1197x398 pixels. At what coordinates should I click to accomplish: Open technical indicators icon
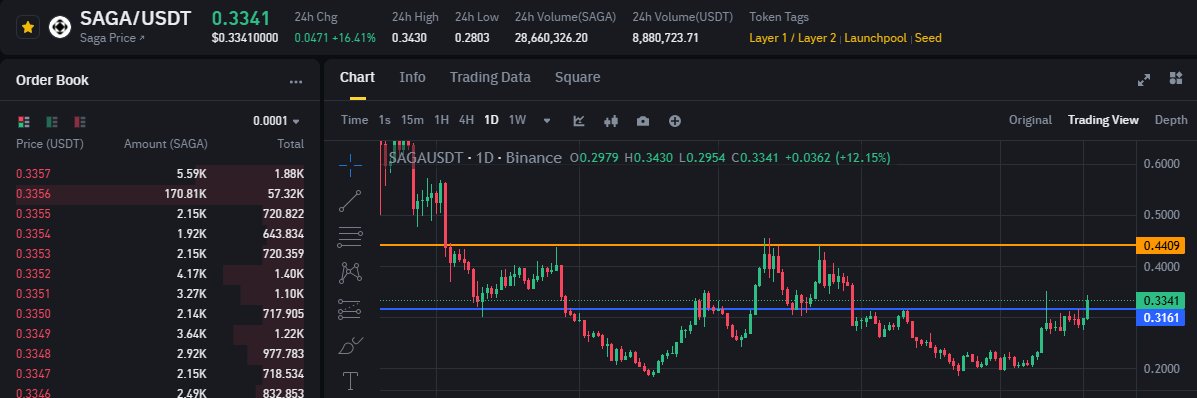579,121
